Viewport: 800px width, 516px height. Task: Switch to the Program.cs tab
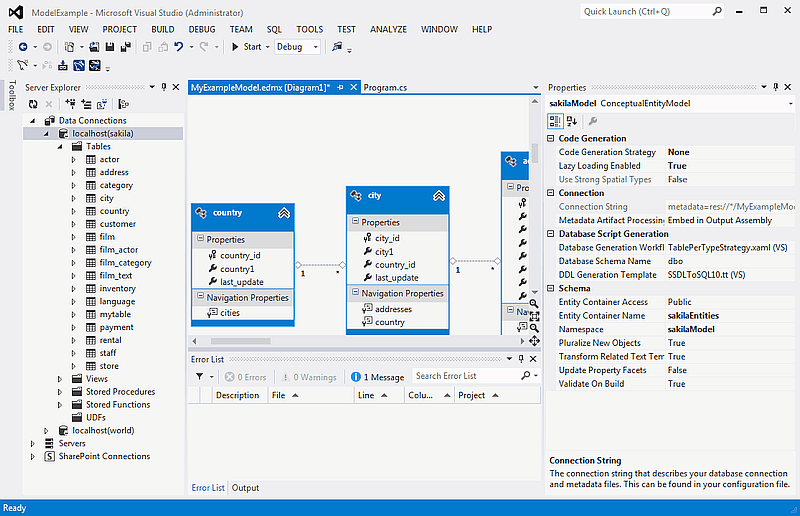(385, 88)
